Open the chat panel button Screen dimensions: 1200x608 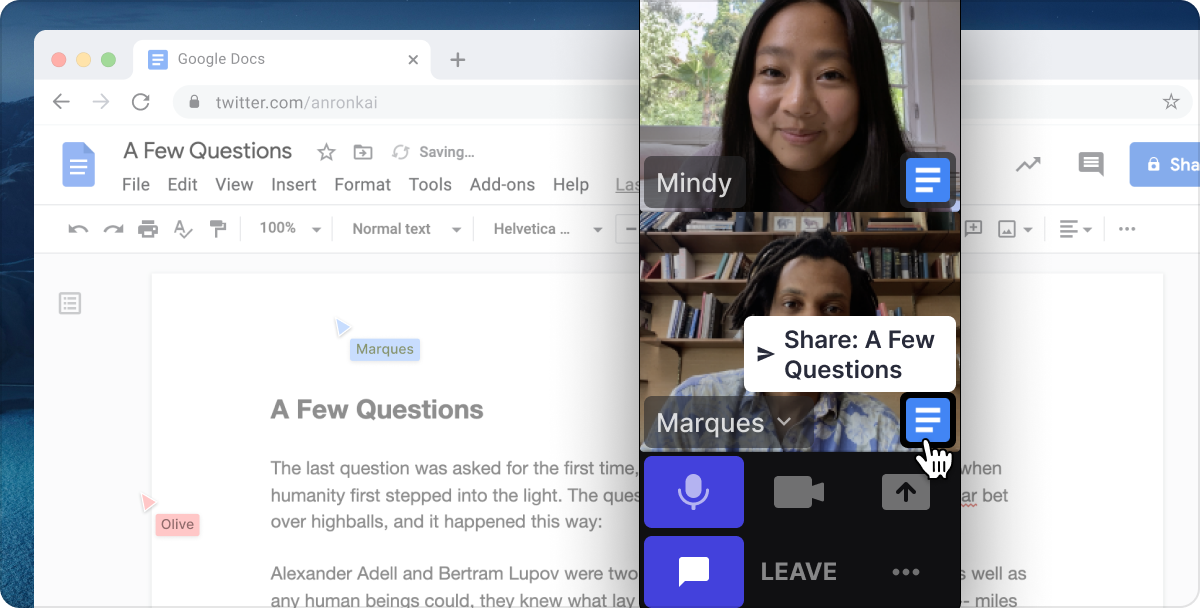[x=694, y=572]
